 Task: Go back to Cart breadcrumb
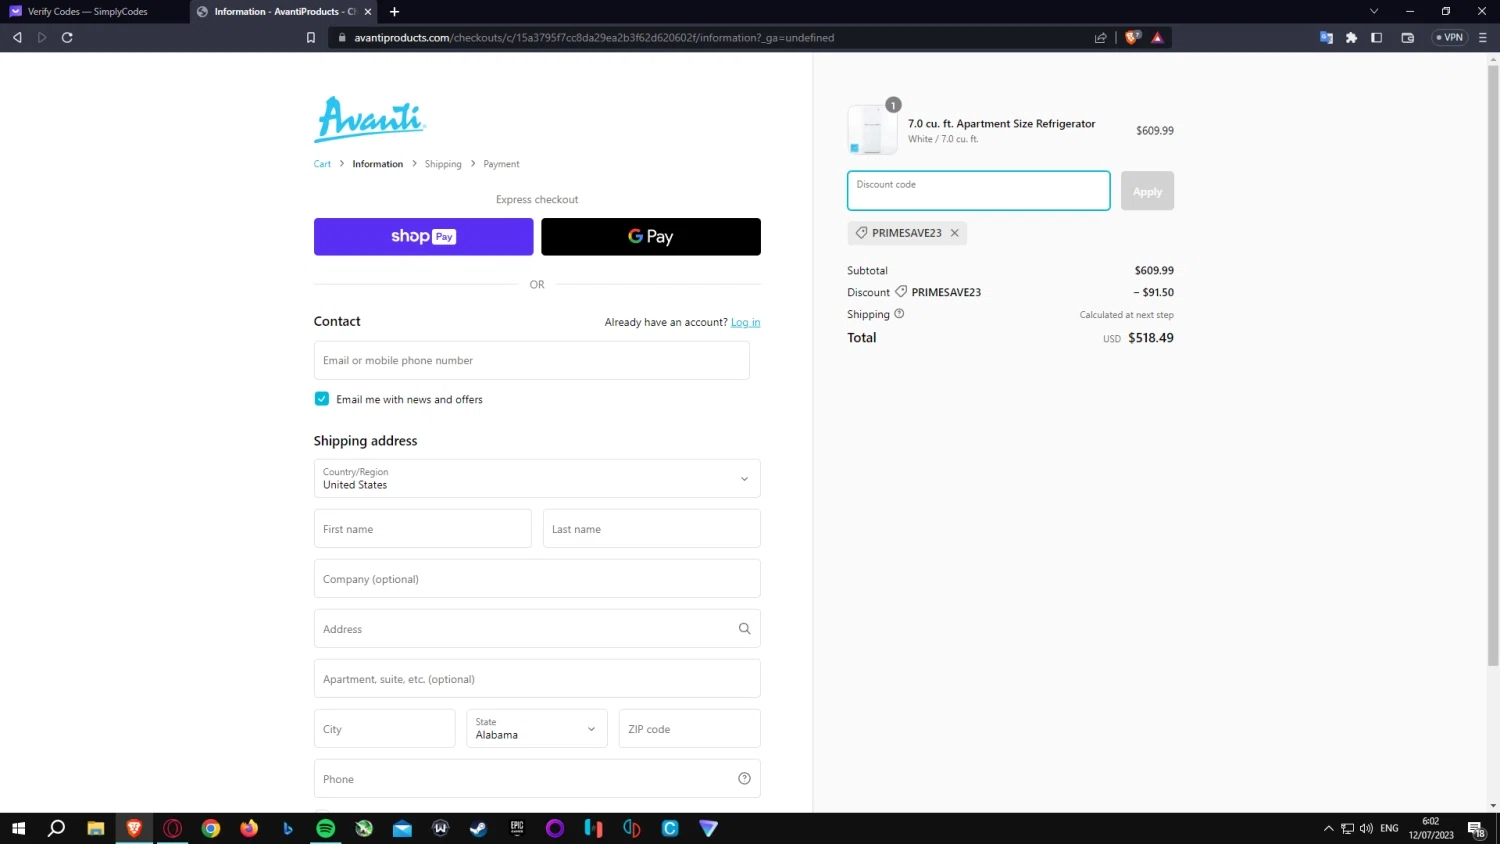322,164
